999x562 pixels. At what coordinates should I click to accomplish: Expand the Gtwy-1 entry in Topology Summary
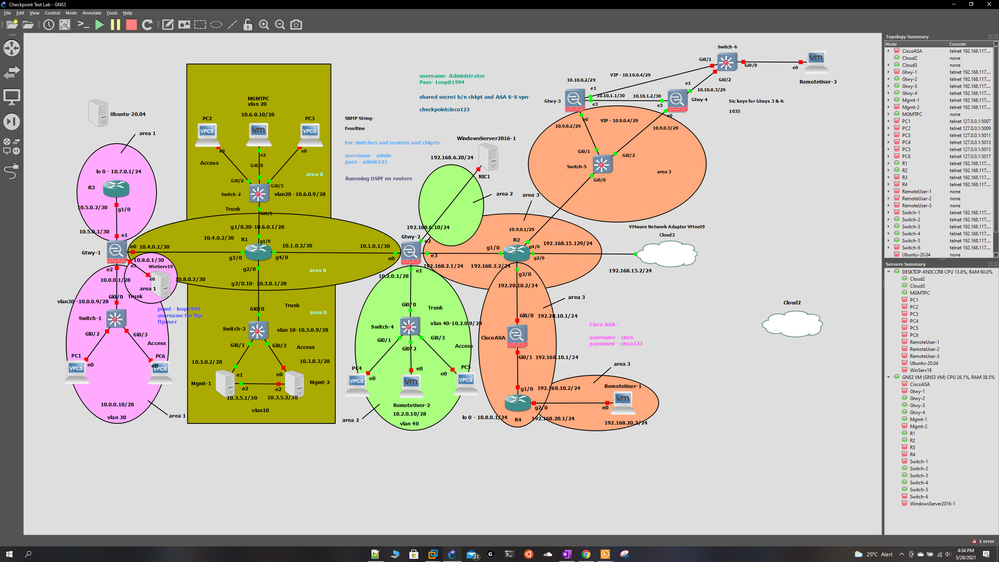pos(888,72)
